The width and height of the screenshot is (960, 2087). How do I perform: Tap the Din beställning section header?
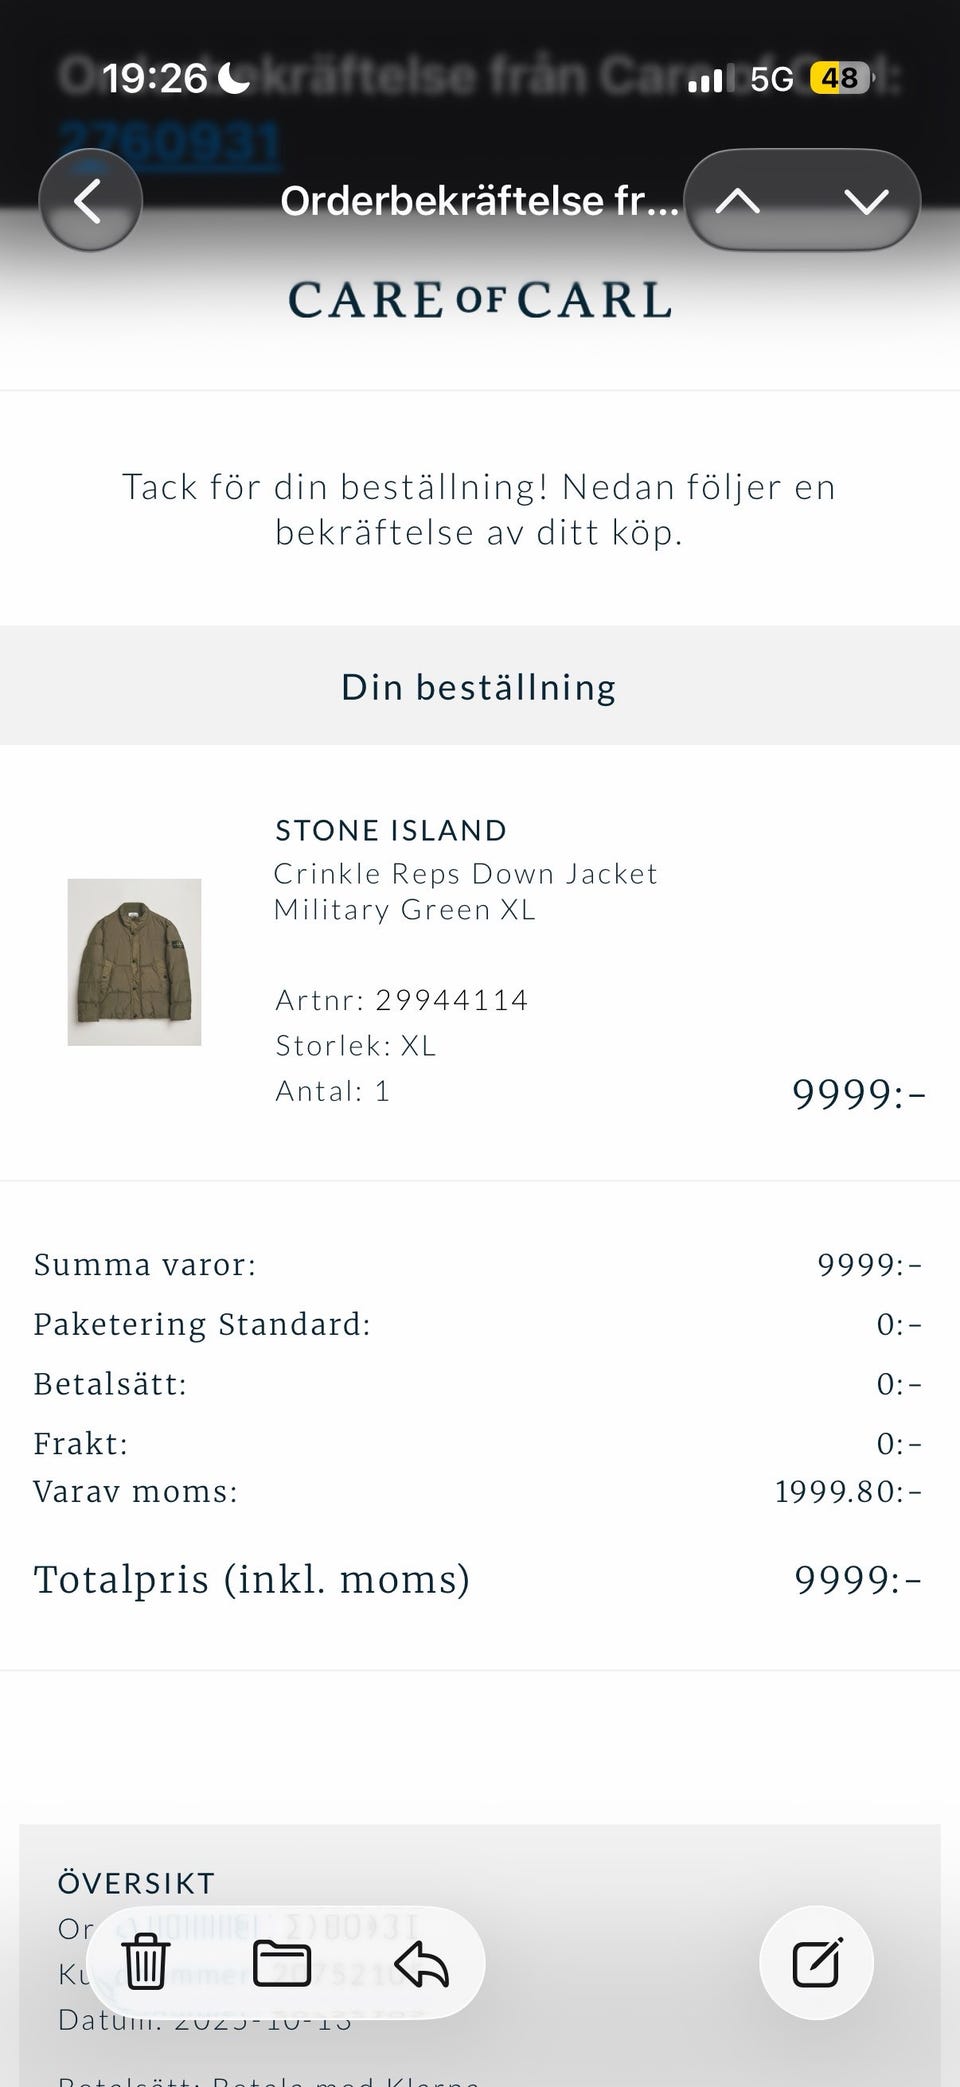479,687
